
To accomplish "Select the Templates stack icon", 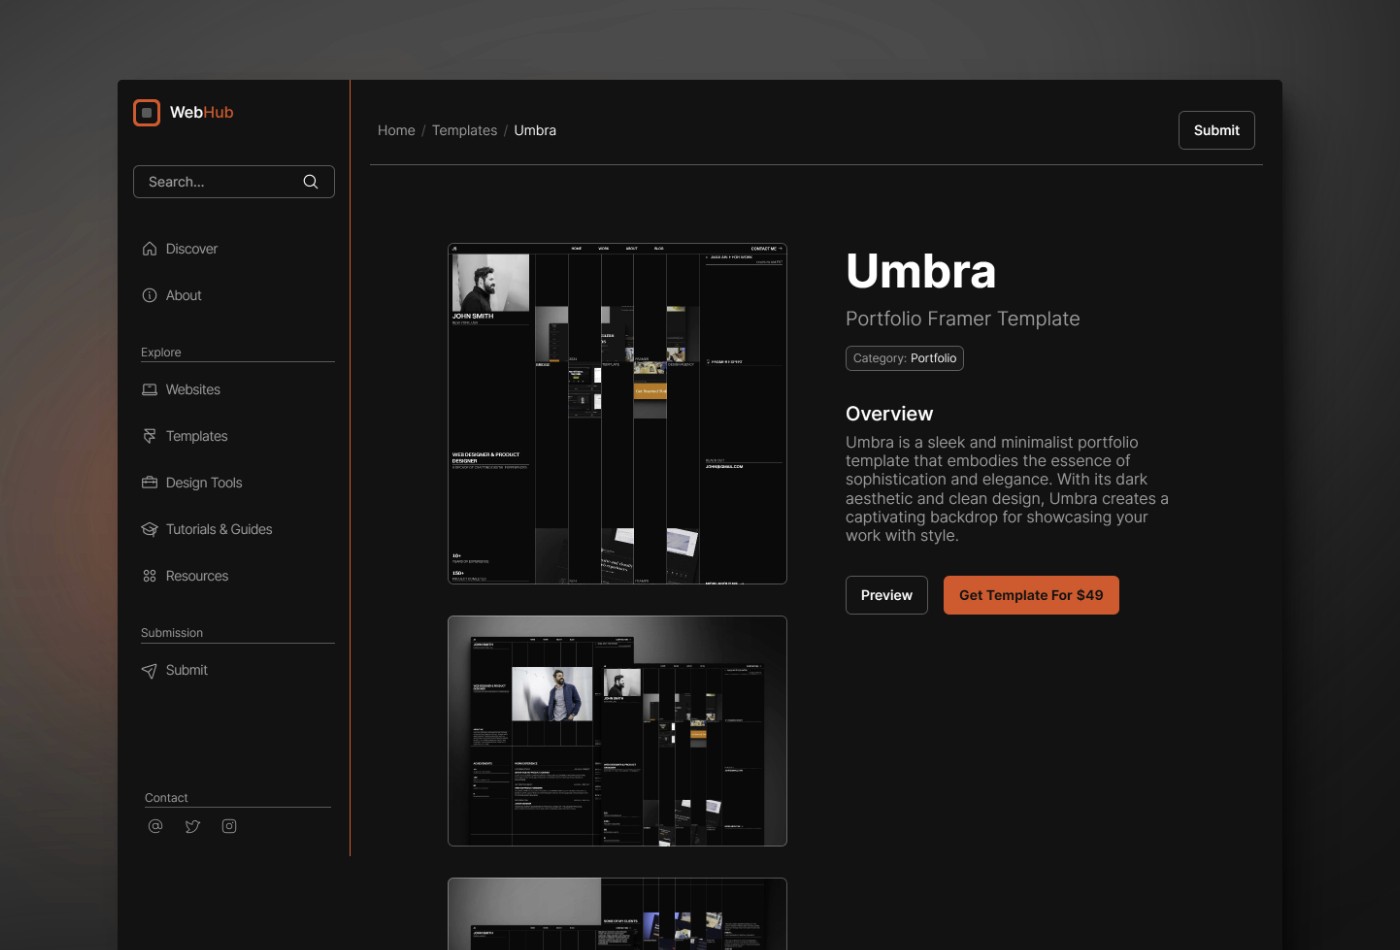I will pos(150,436).
